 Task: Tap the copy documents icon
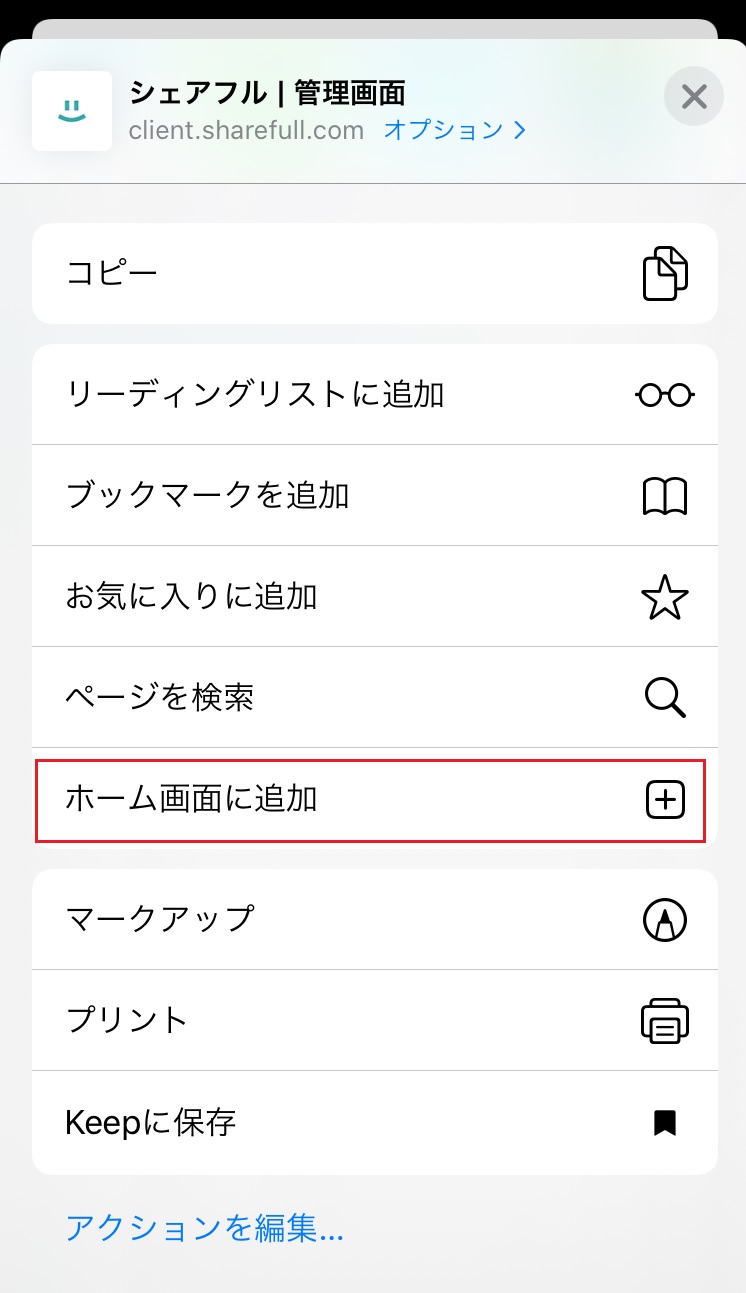click(664, 273)
